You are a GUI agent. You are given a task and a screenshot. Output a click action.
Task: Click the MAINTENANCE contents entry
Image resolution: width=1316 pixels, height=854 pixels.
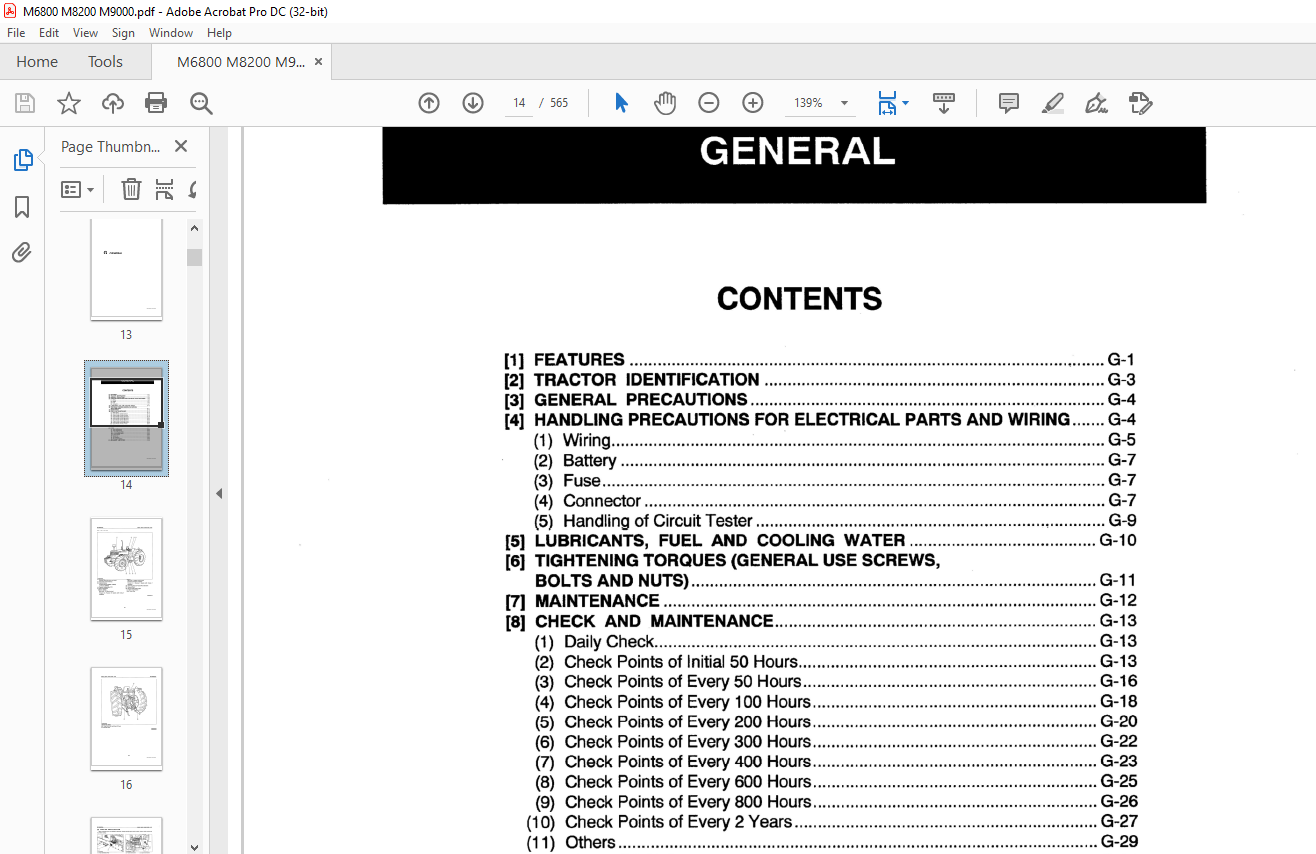(x=820, y=601)
